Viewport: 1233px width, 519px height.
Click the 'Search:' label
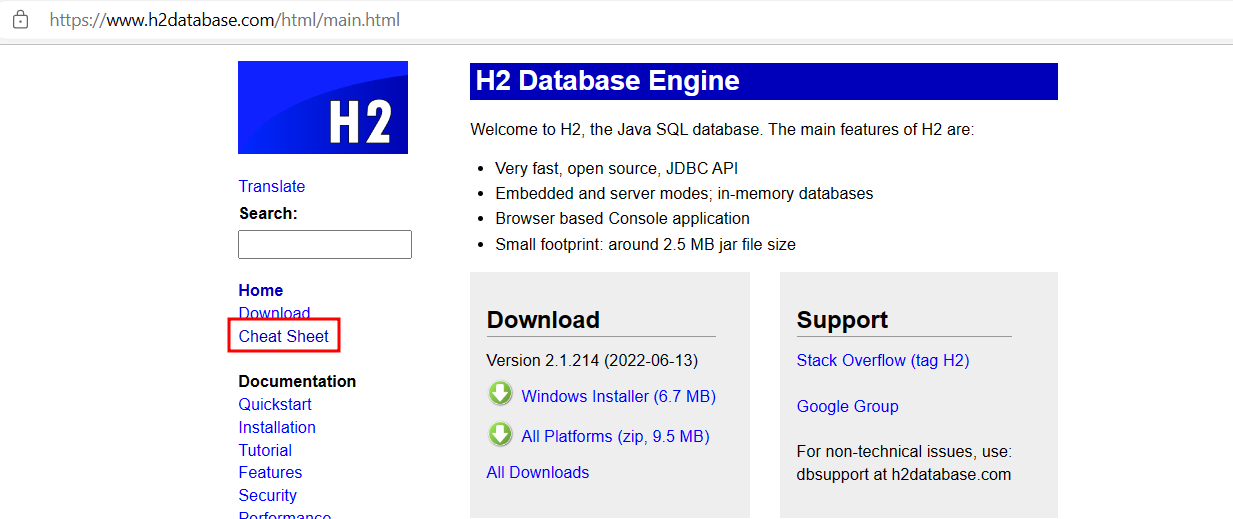(x=268, y=213)
